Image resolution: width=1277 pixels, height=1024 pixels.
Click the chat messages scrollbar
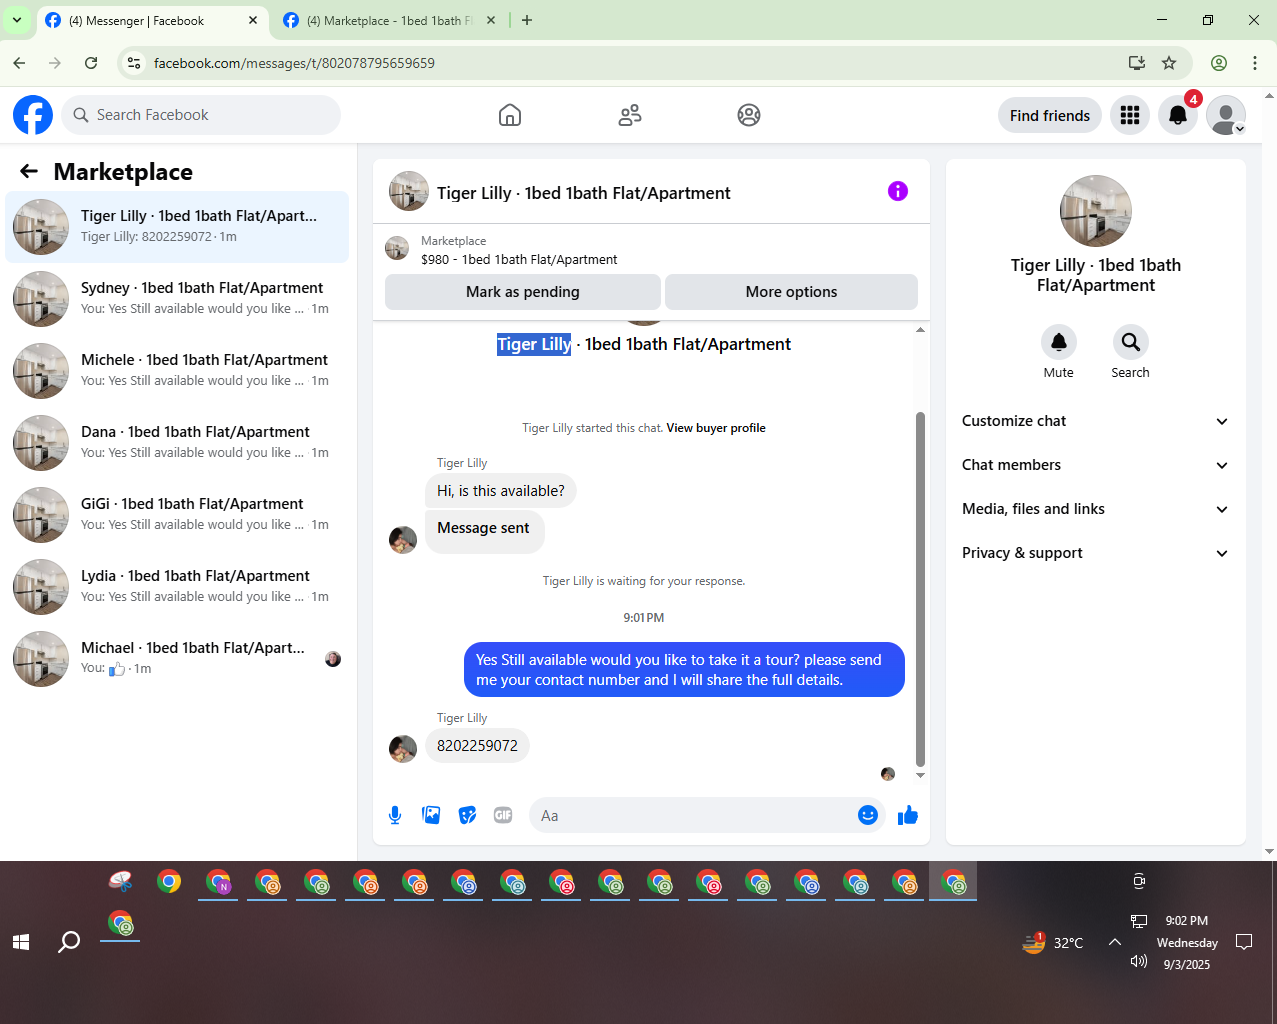pyautogui.click(x=920, y=588)
